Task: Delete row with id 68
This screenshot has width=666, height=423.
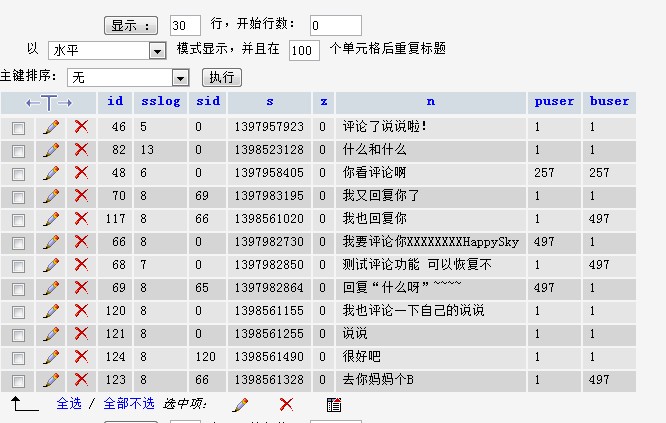Action: pyautogui.click(x=81, y=264)
